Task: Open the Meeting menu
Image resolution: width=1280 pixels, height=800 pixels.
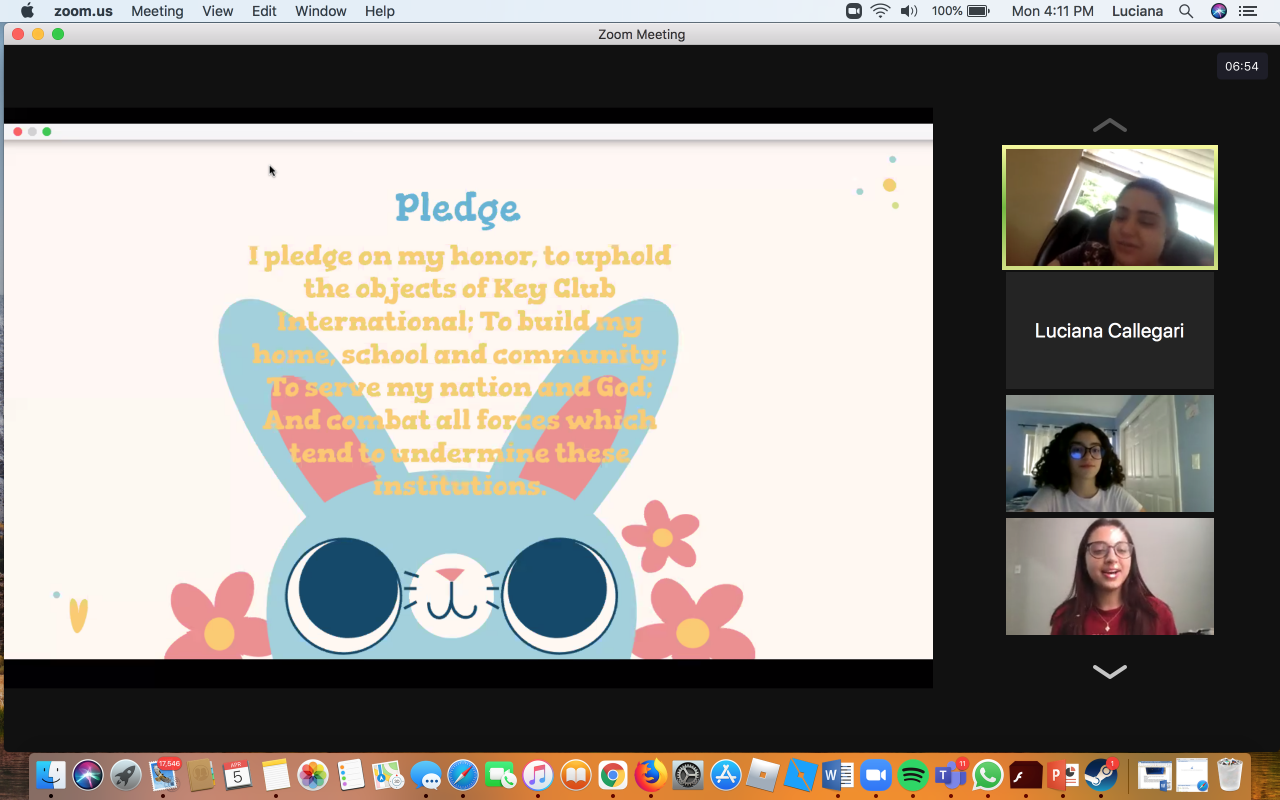Action: click(x=157, y=11)
